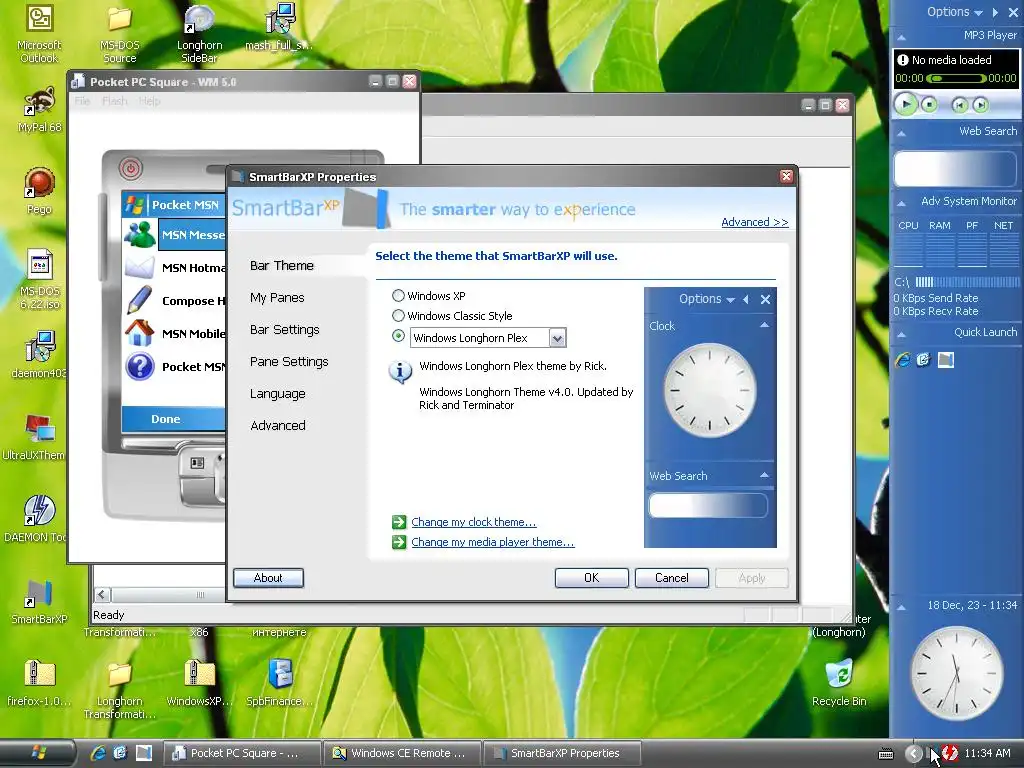
Task: Click the Compose pencil icon in Pocket MSN
Action: click(139, 300)
